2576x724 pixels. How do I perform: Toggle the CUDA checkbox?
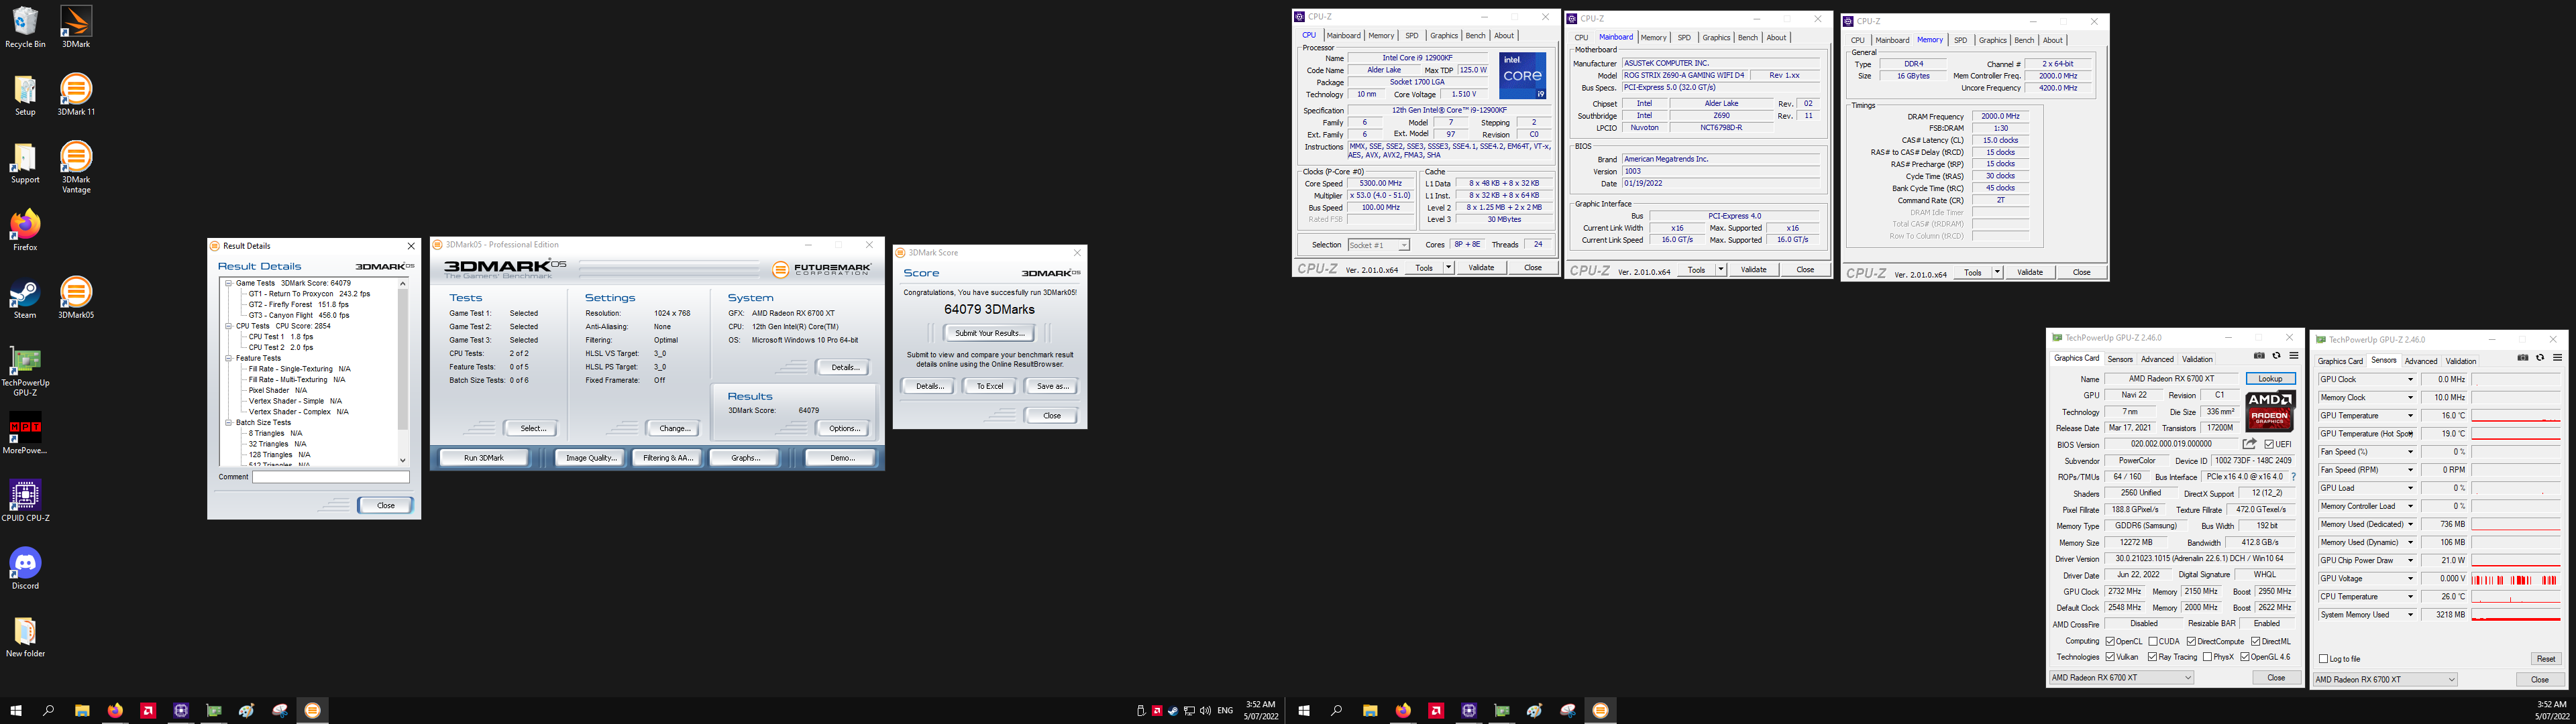2153,642
